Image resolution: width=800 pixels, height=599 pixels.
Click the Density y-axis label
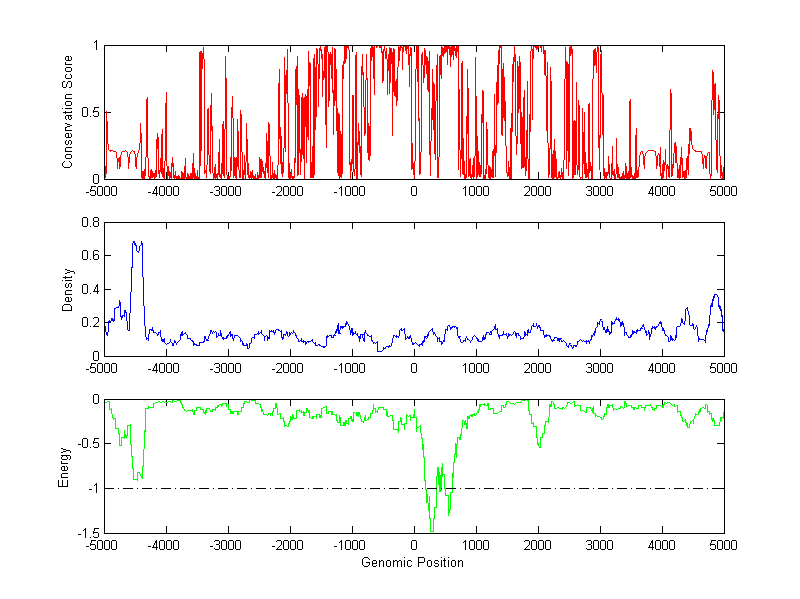pos(68,289)
